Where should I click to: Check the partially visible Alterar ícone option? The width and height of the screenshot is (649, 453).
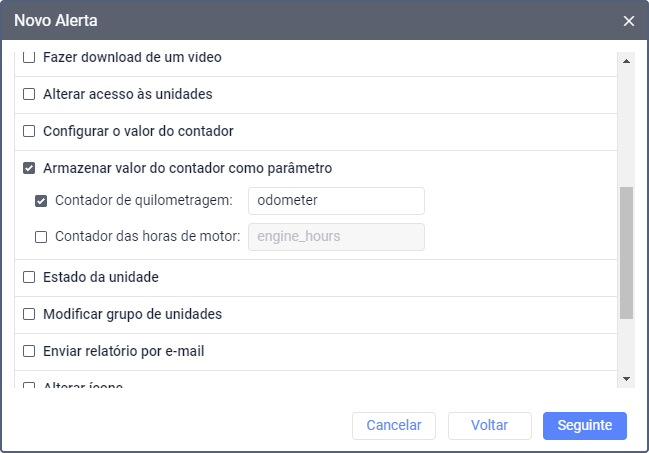[29, 386]
